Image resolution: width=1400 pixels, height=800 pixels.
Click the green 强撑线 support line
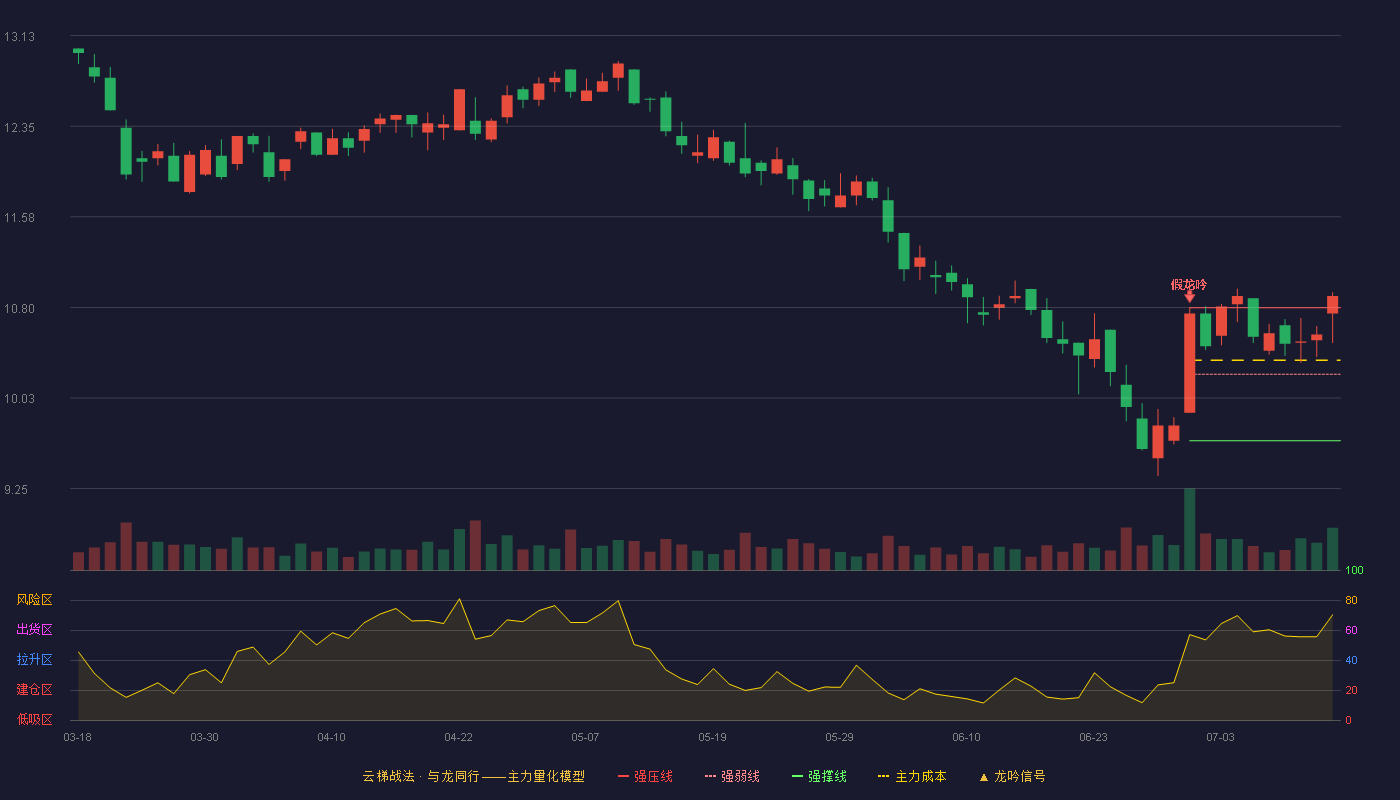pos(1265,440)
